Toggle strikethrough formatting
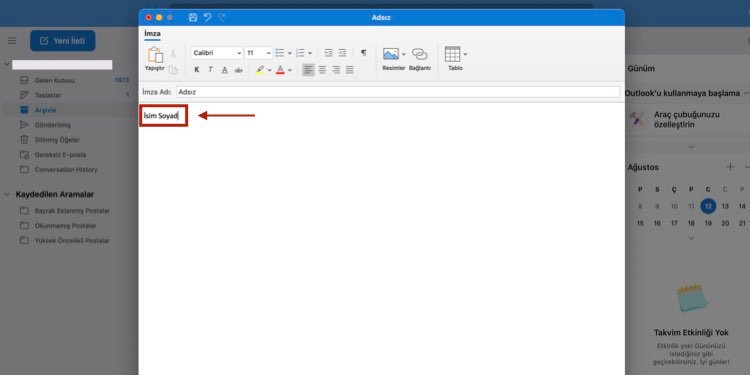 [238, 70]
